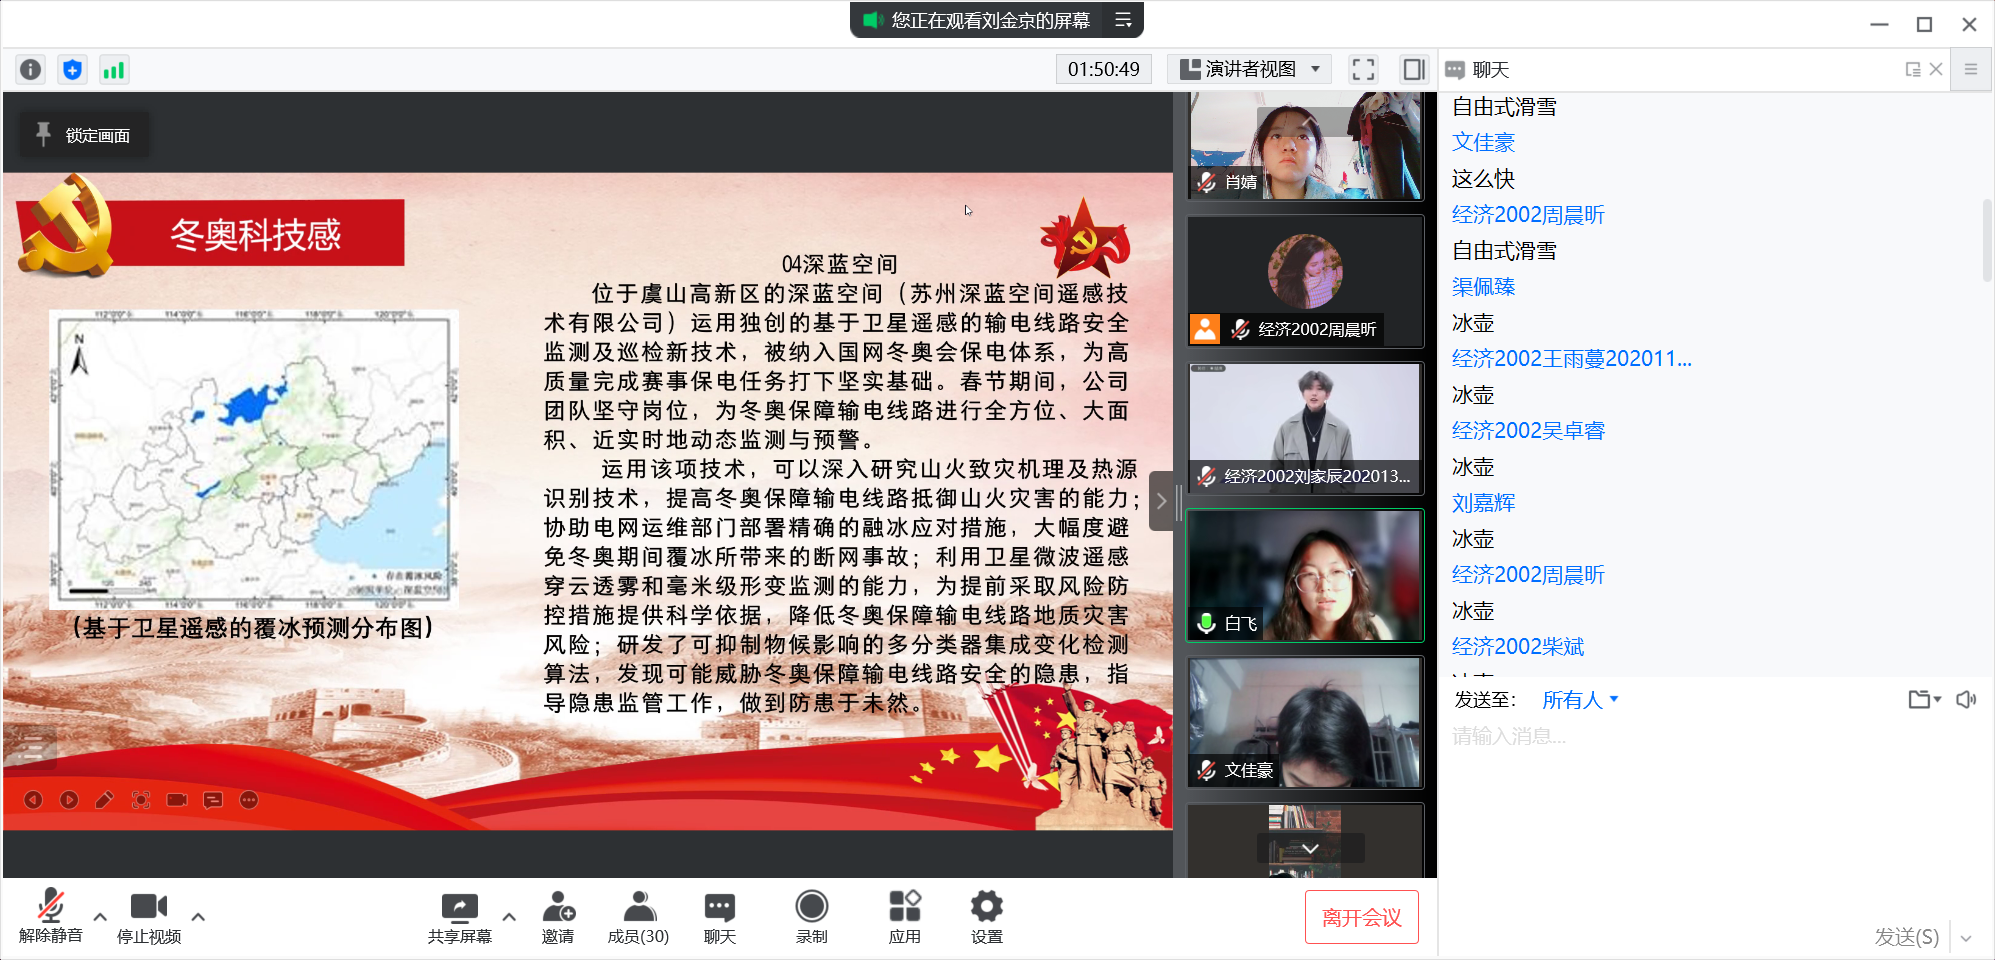
Task: Click the Share Screen button
Action: tap(460, 917)
